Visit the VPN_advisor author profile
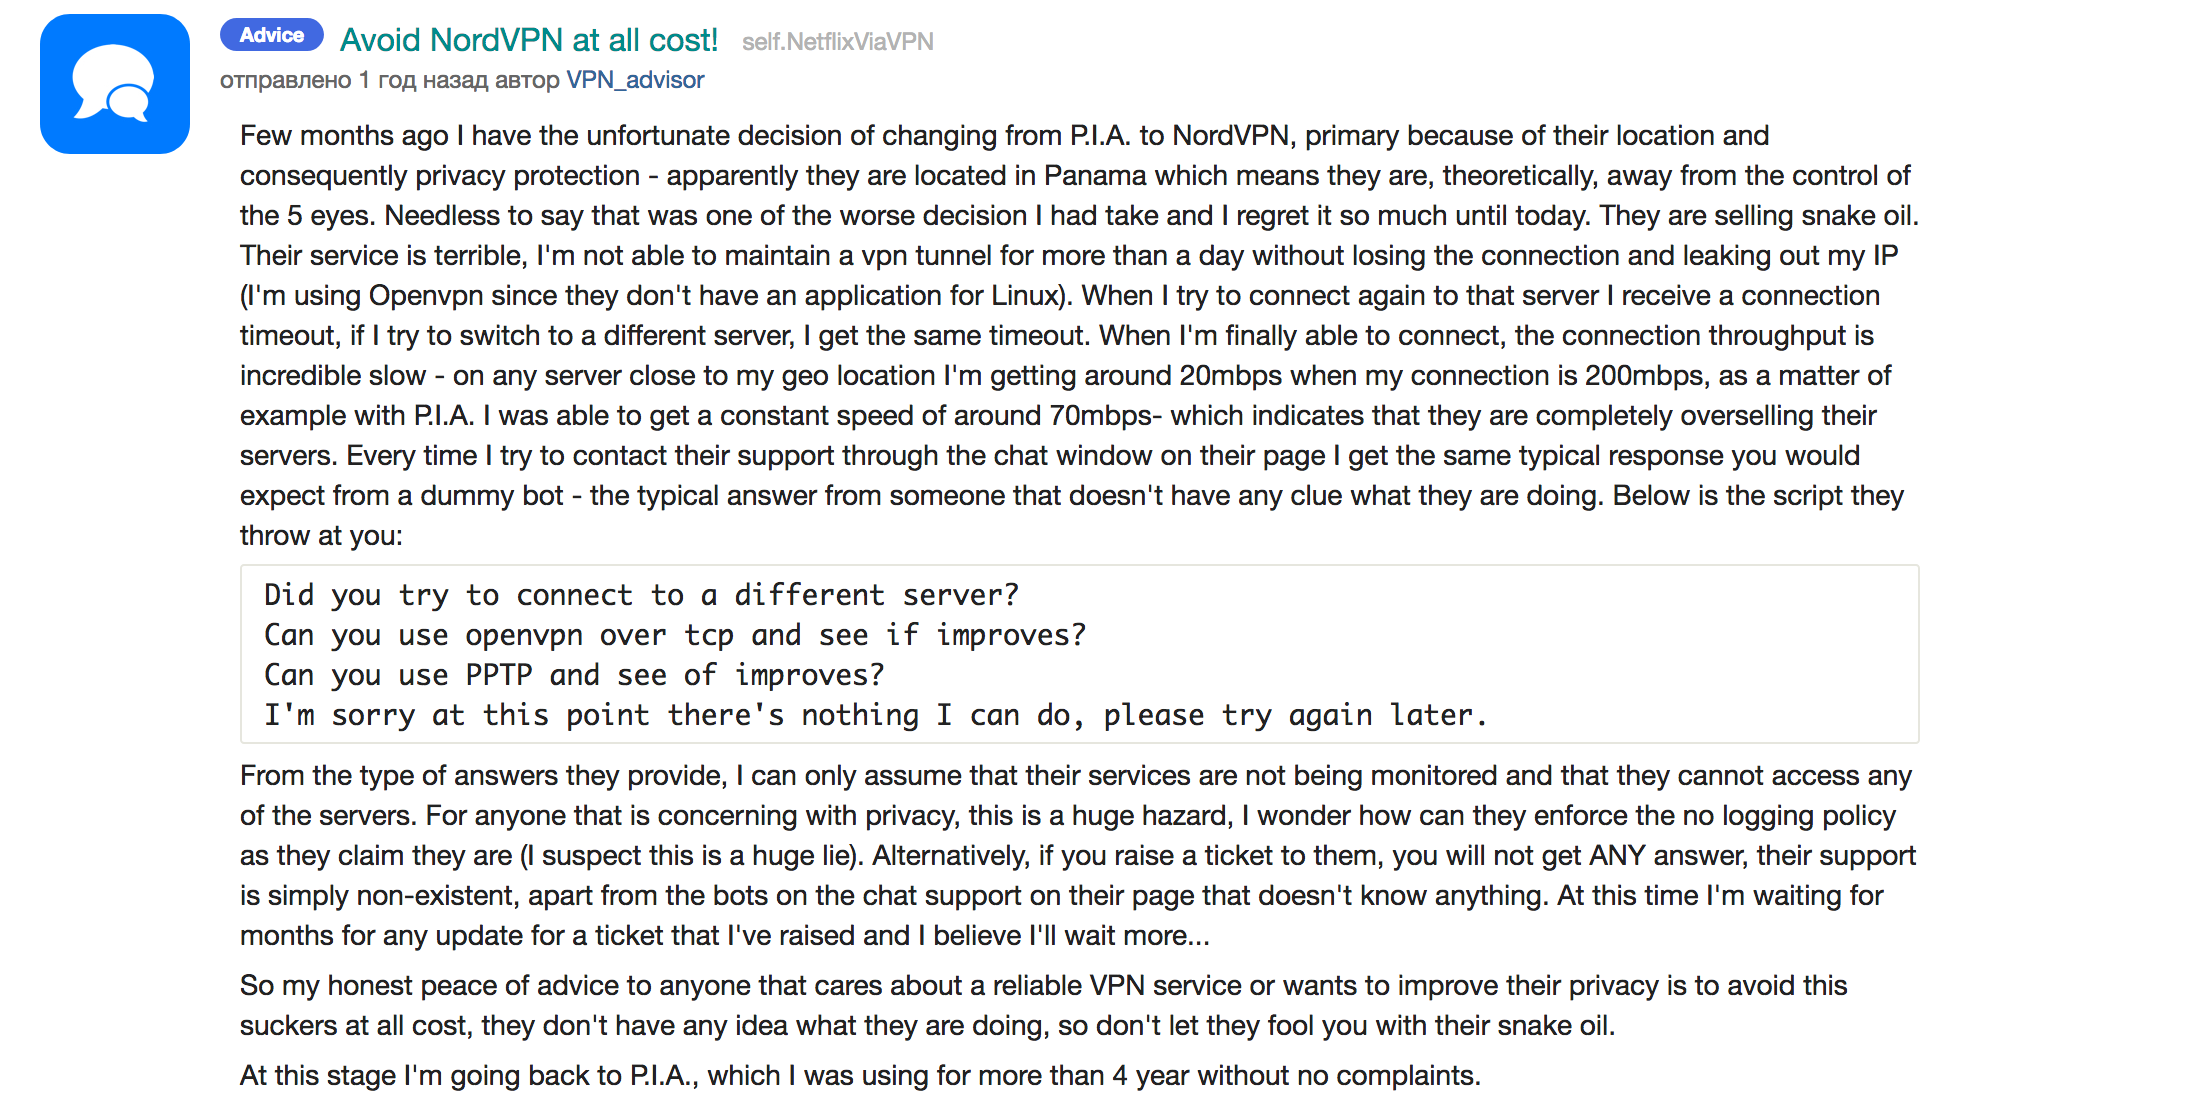The height and width of the screenshot is (1114, 2204). 635,80
